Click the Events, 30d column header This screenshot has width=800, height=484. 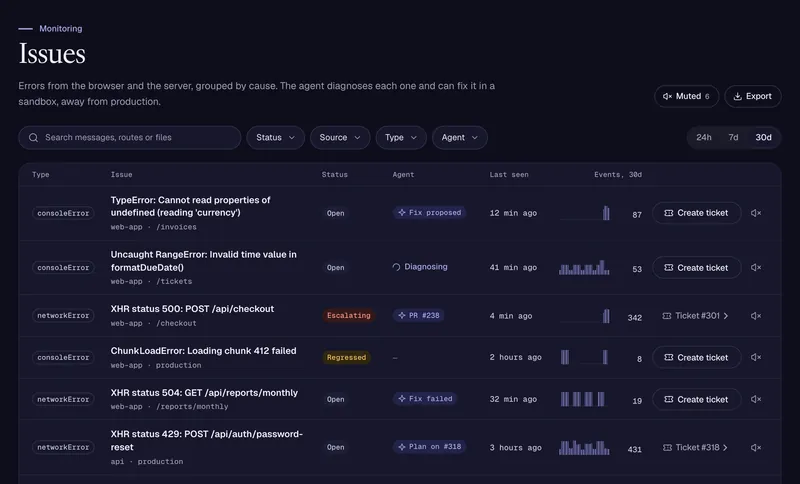pyautogui.click(x=618, y=174)
